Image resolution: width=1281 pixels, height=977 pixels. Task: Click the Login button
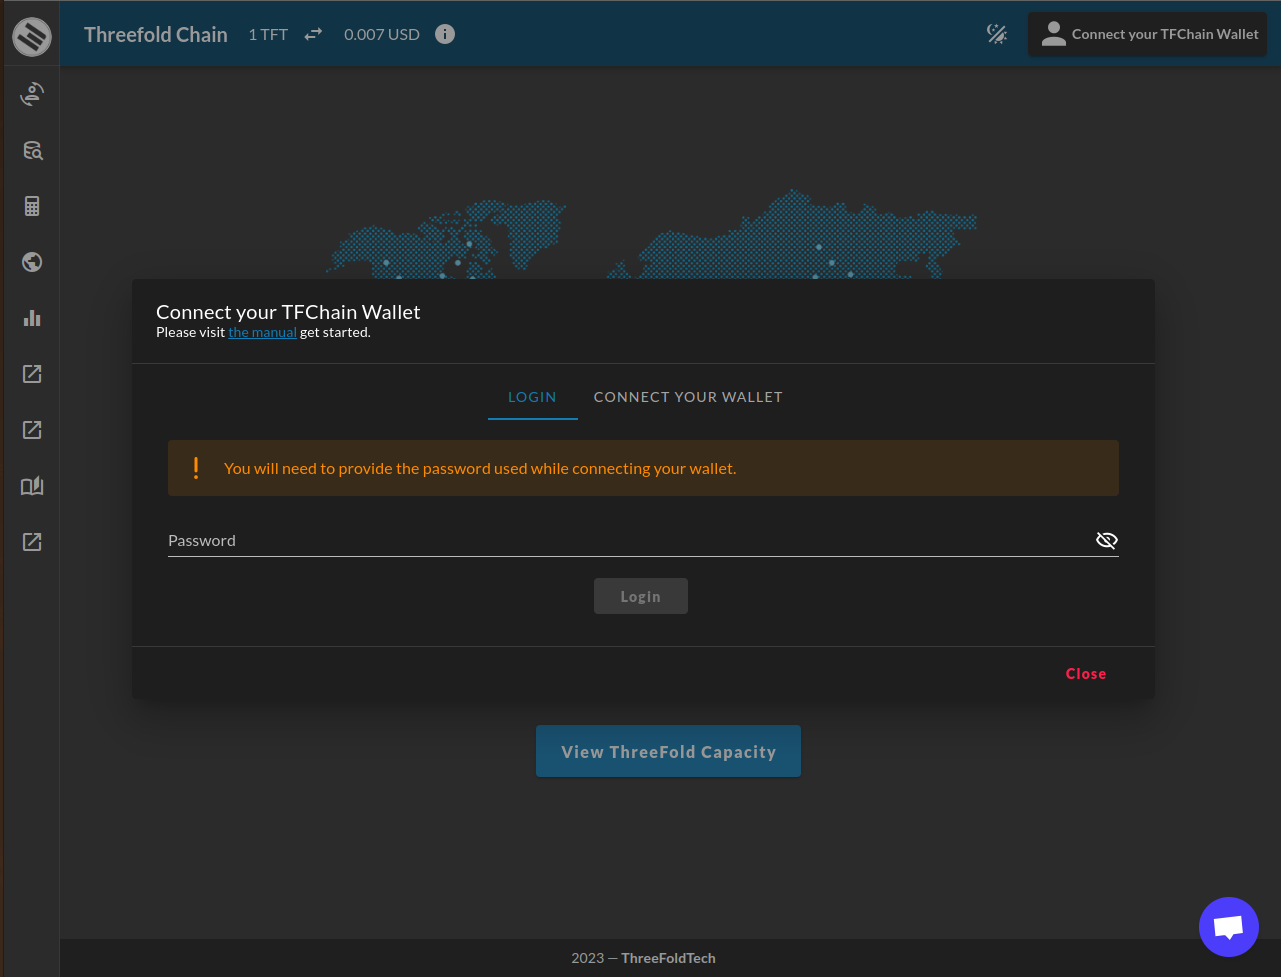pyautogui.click(x=641, y=596)
